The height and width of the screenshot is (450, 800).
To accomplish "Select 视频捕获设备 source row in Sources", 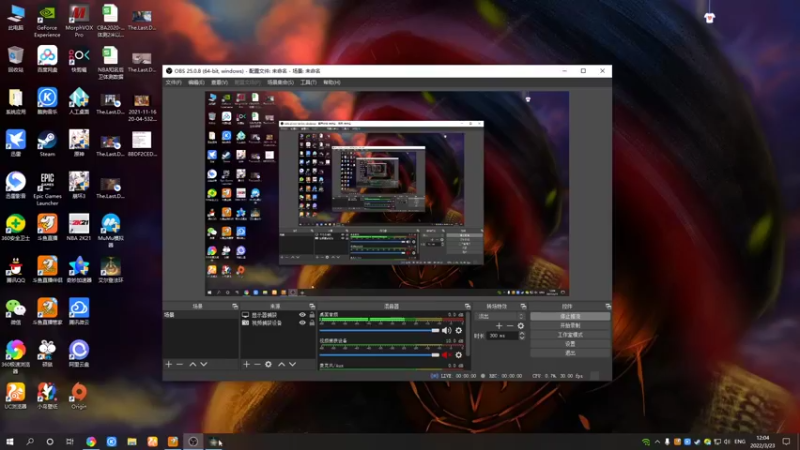I will point(278,323).
